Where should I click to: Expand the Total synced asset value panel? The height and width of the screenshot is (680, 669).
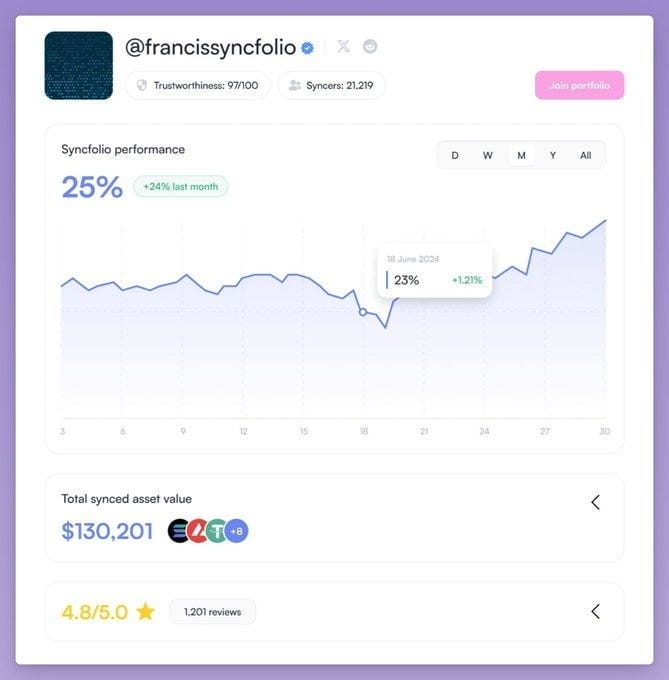(x=595, y=502)
